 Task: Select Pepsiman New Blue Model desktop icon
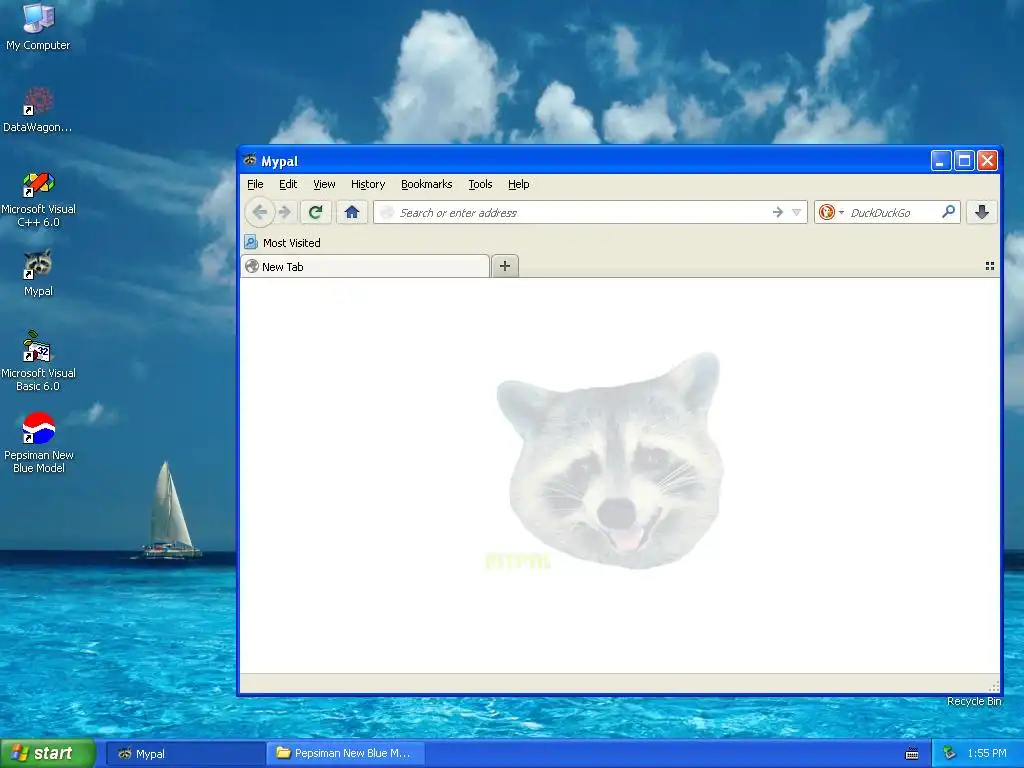(x=39, y=443)
